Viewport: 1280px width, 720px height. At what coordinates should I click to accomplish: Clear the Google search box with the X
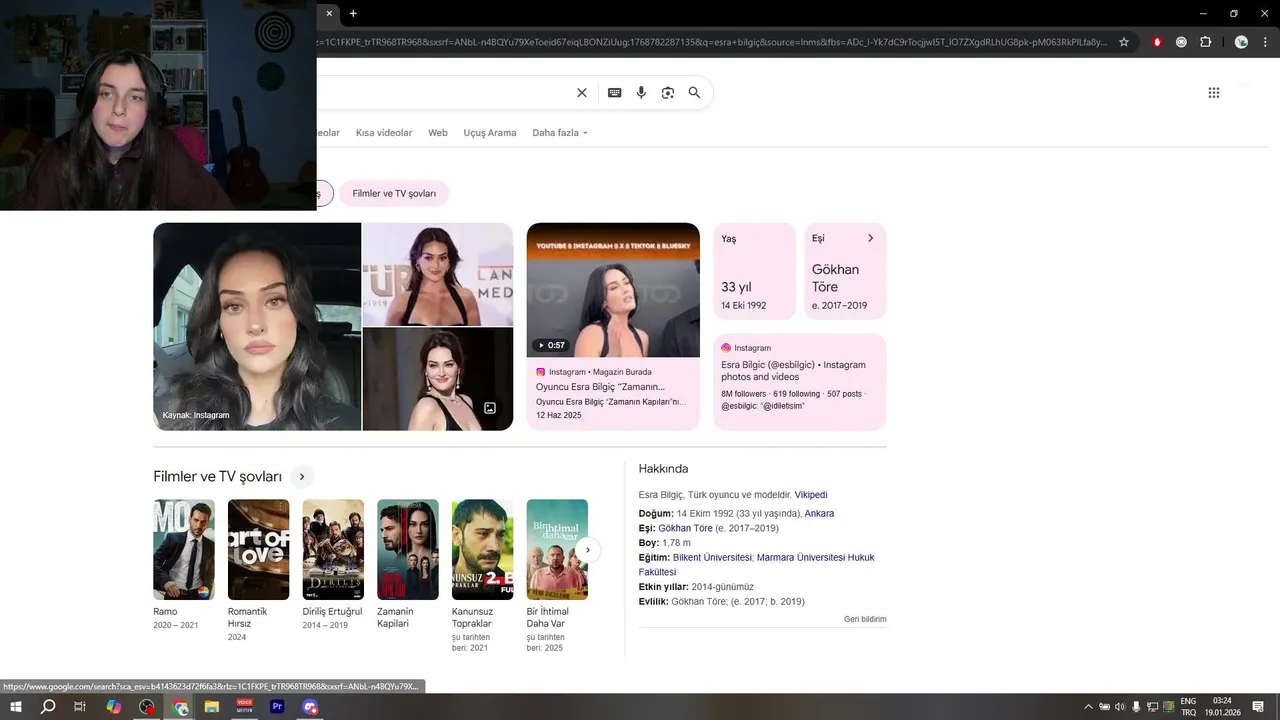click(582, 93)
